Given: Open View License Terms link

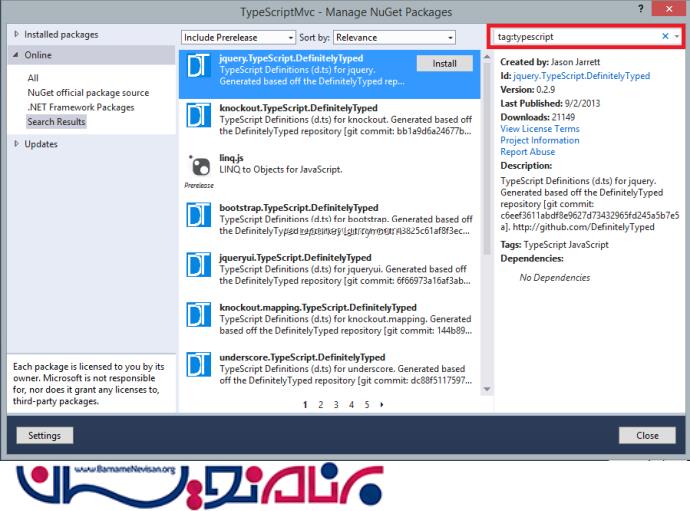Looking at the screenshot, I should pyautogui.click(x=540, y=129).
